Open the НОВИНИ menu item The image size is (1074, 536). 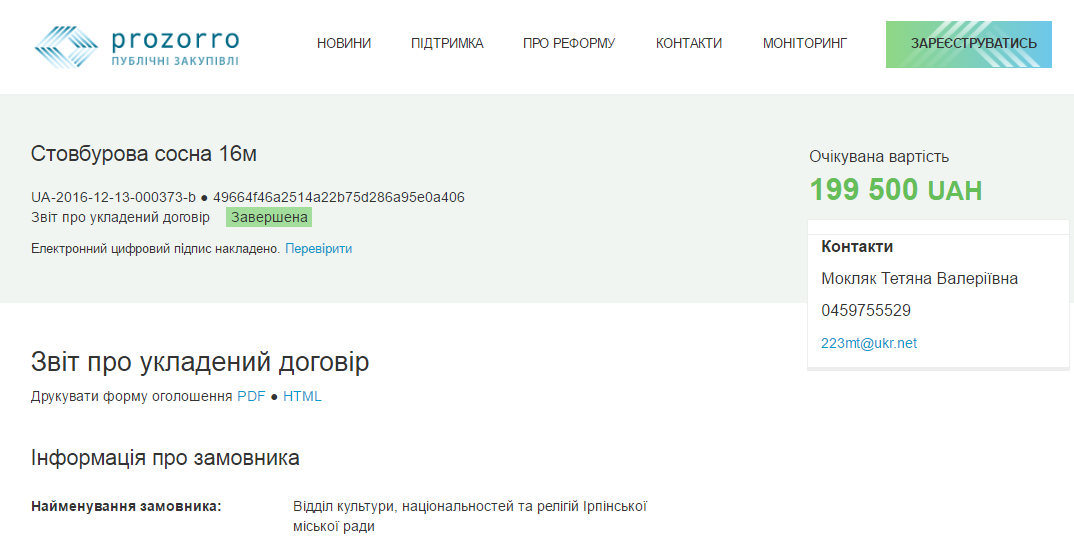[x=344, y=43]
